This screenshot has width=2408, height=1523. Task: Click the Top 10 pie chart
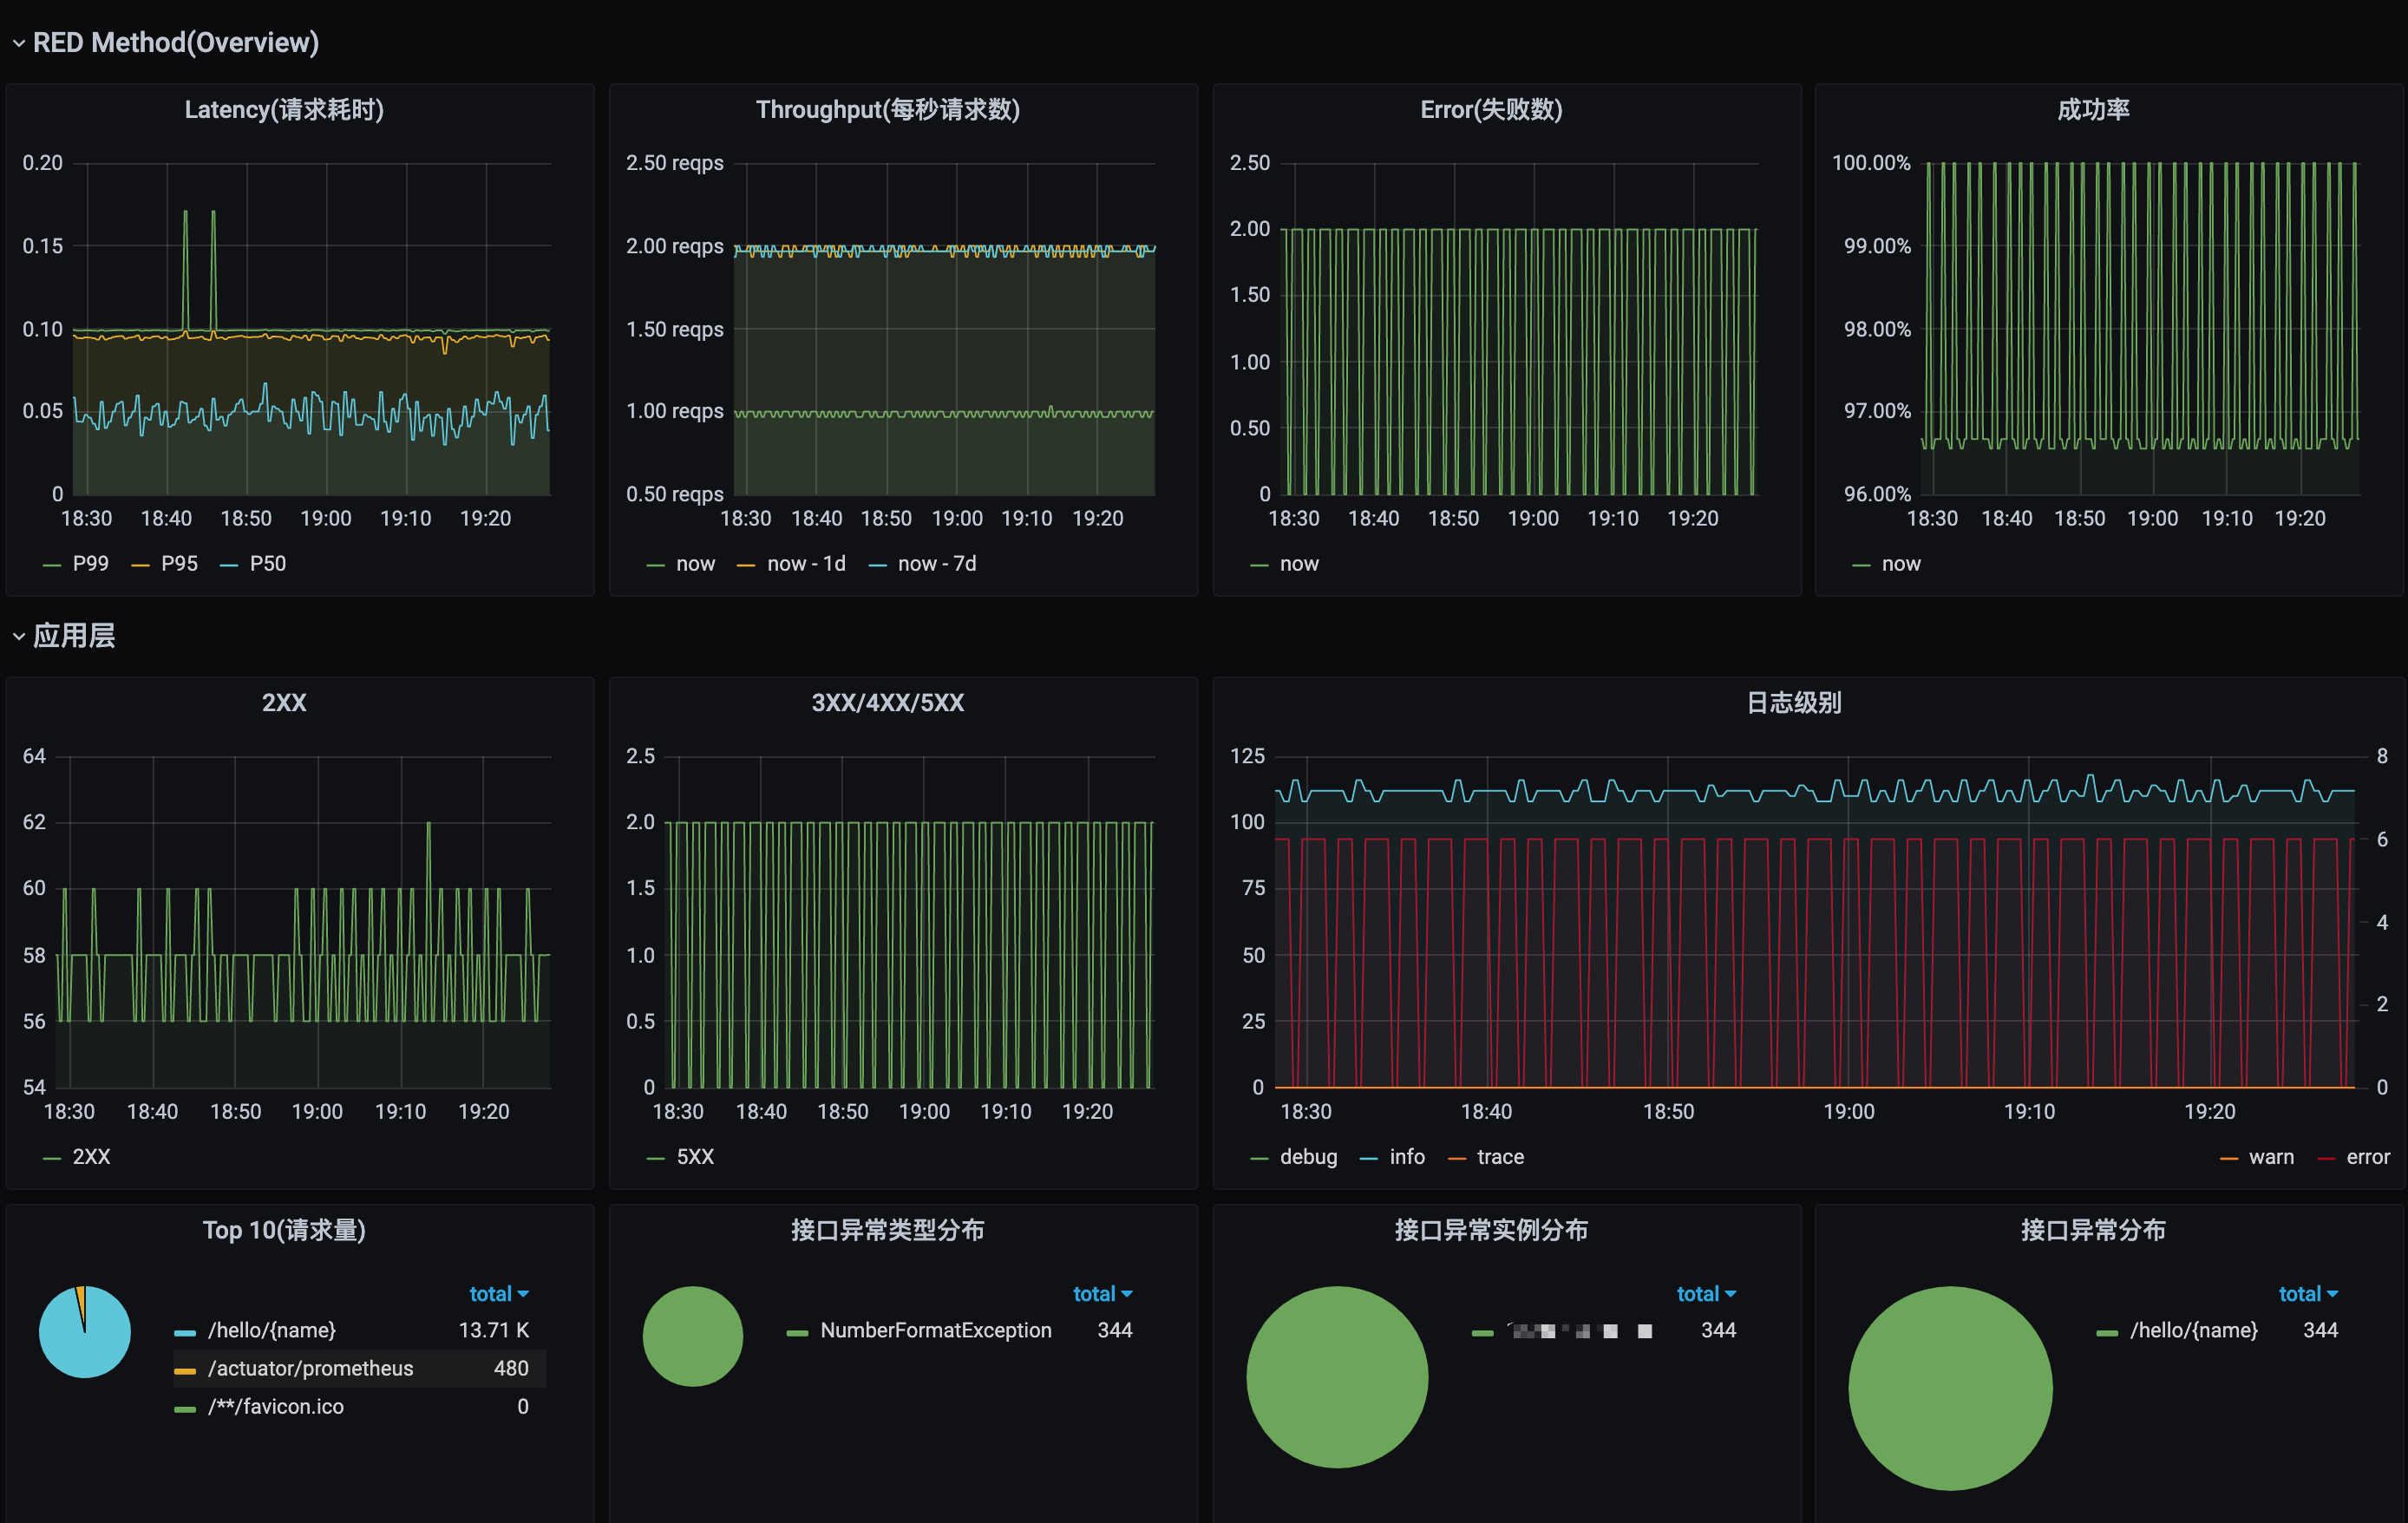tap(85, 1332)
